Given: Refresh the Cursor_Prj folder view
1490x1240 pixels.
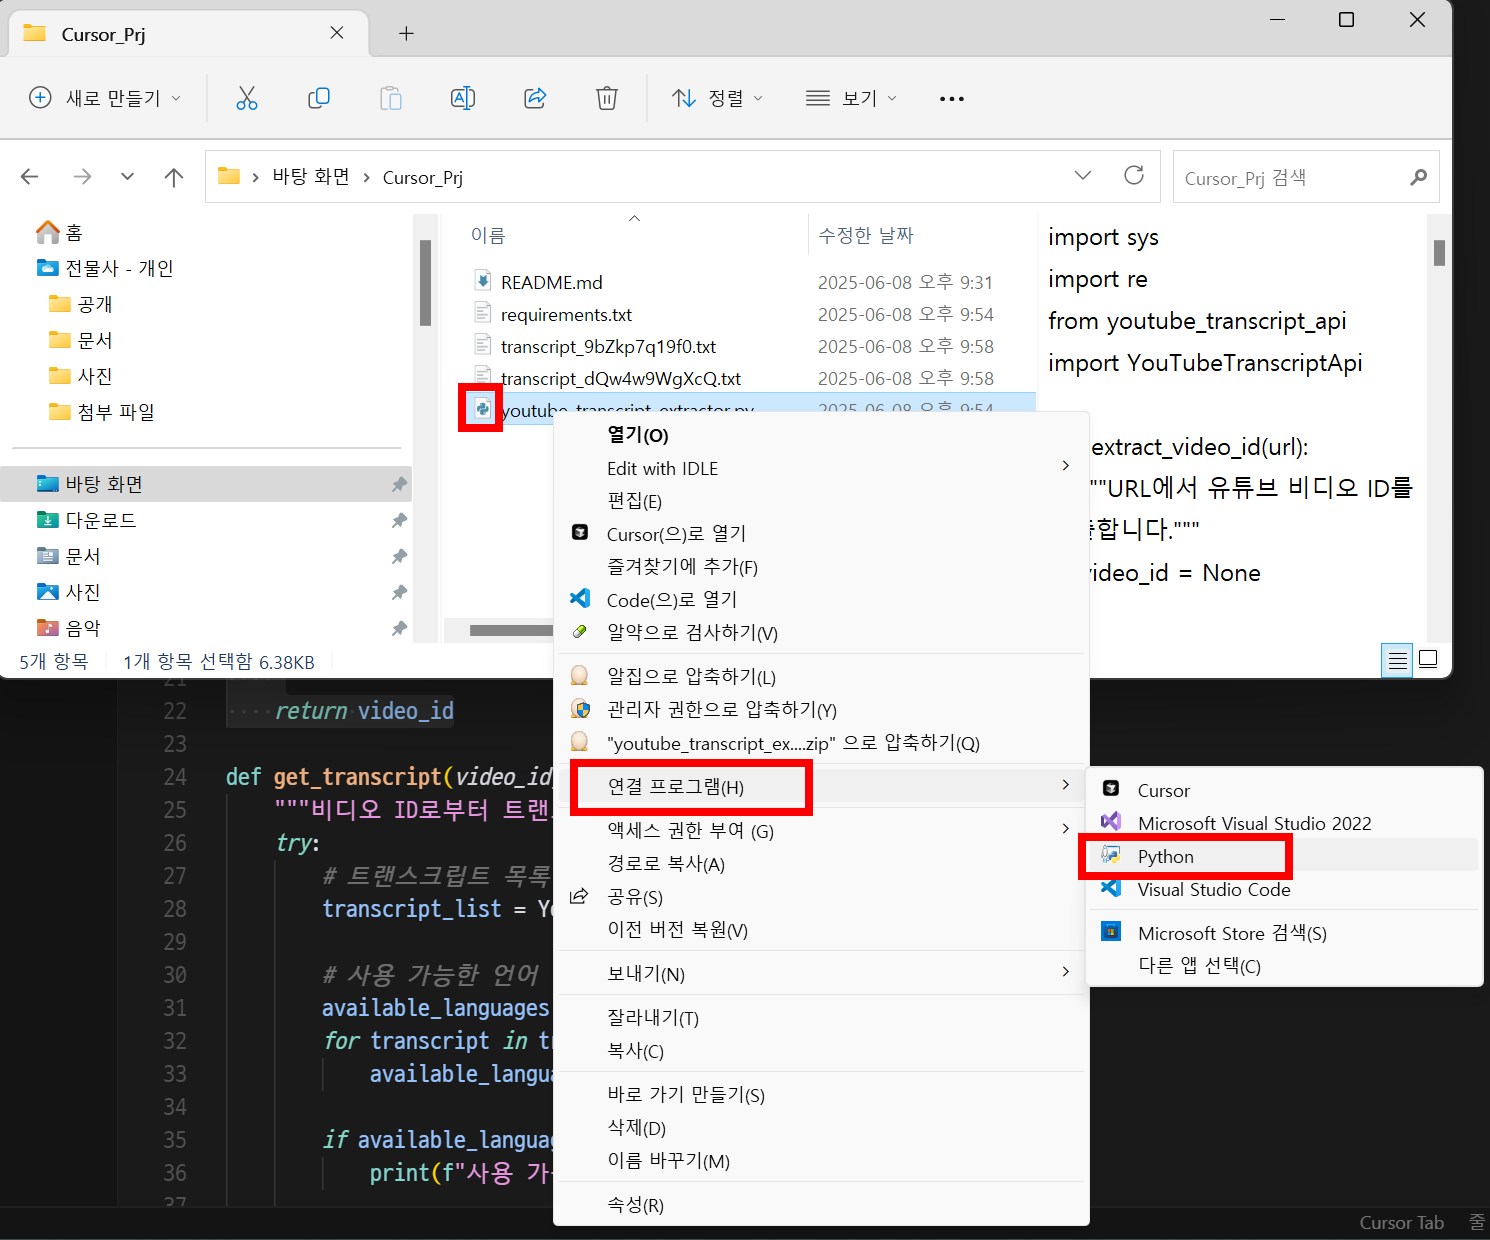Looking at the screenshot, I should (1134, 176).
